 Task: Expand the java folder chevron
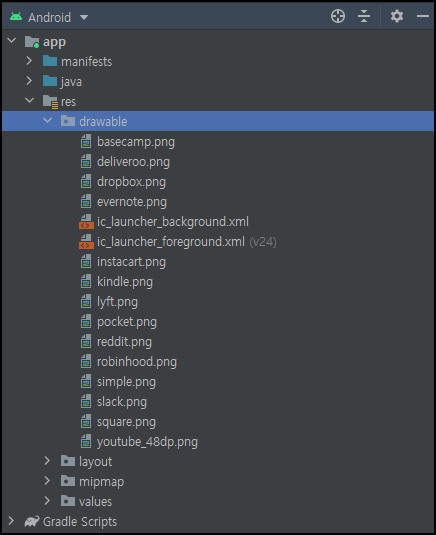(x=29, y=81)
